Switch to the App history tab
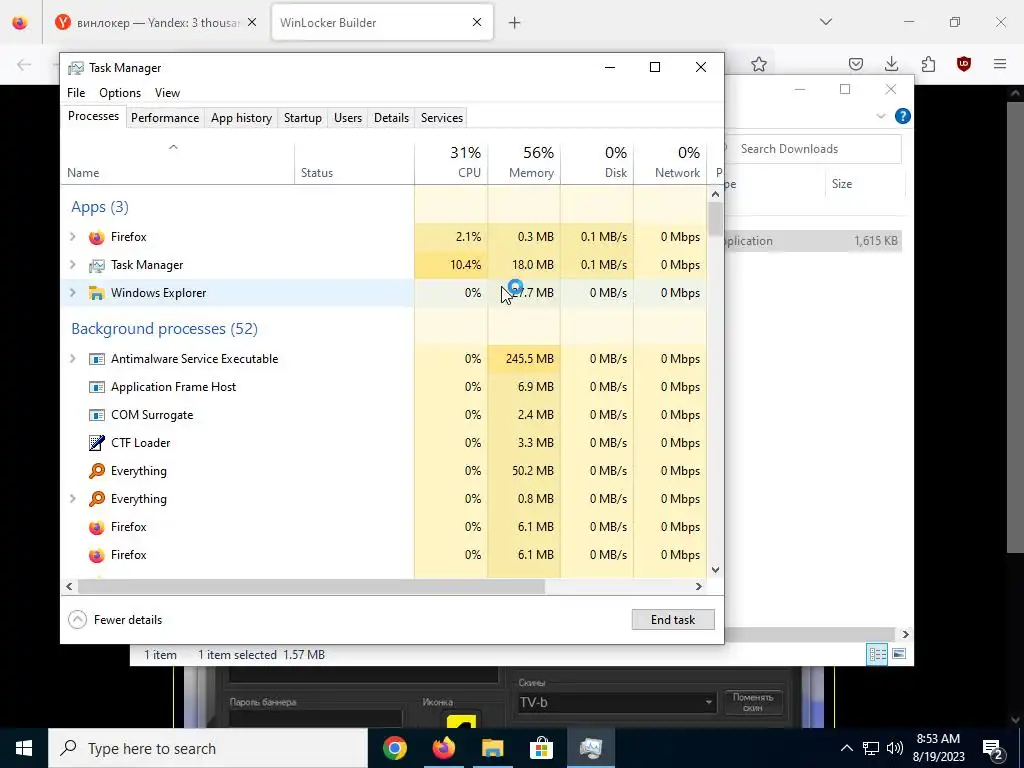 coord(241,118)
